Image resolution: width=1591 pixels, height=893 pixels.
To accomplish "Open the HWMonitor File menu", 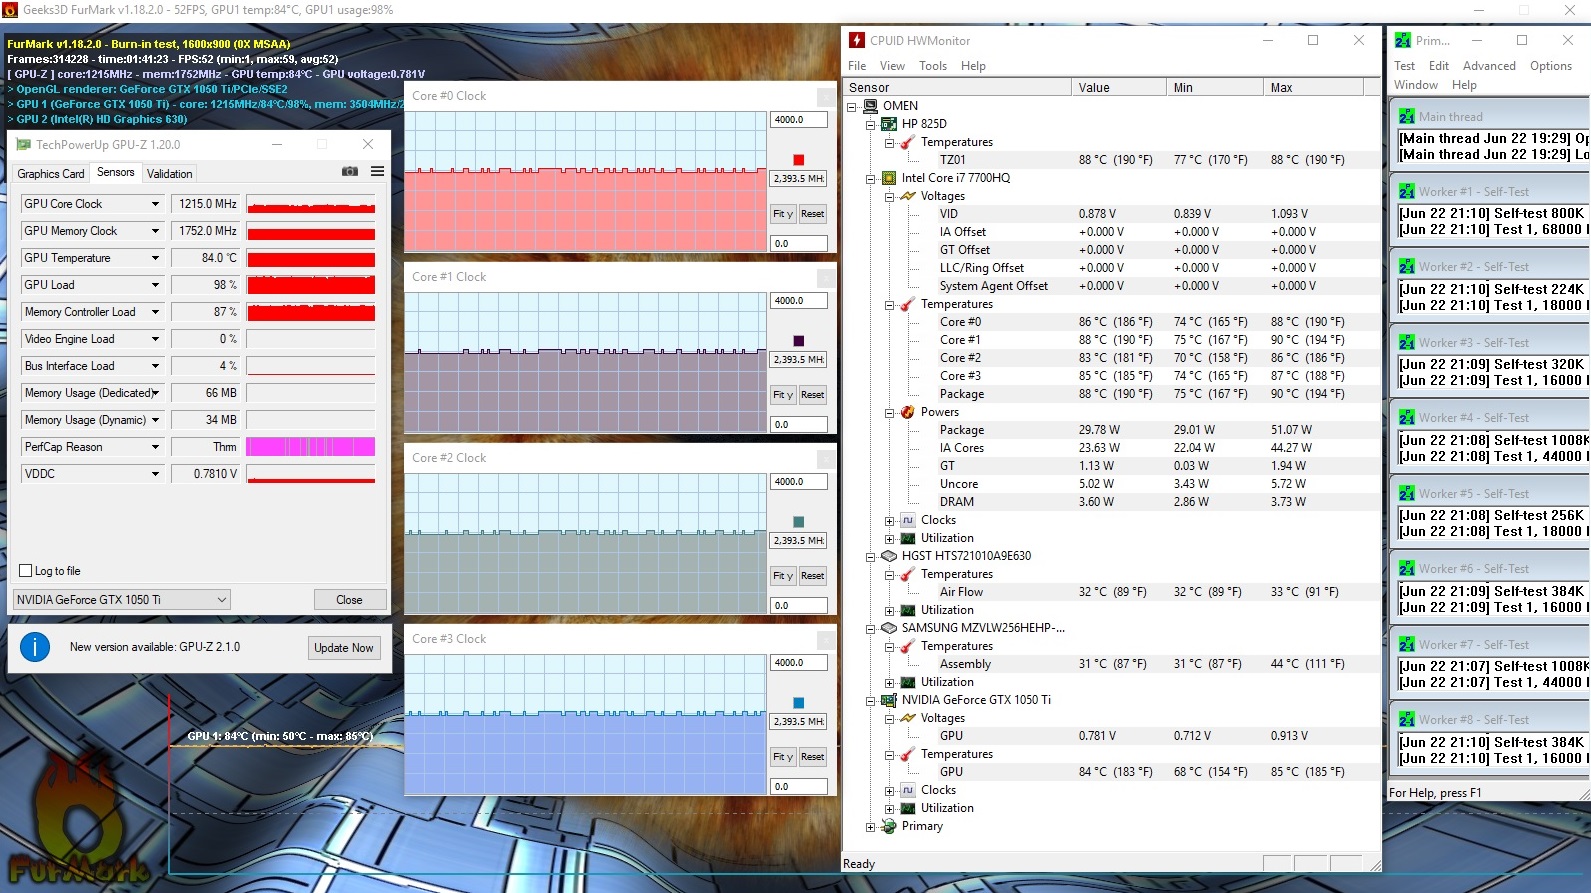I will (857, 66).
